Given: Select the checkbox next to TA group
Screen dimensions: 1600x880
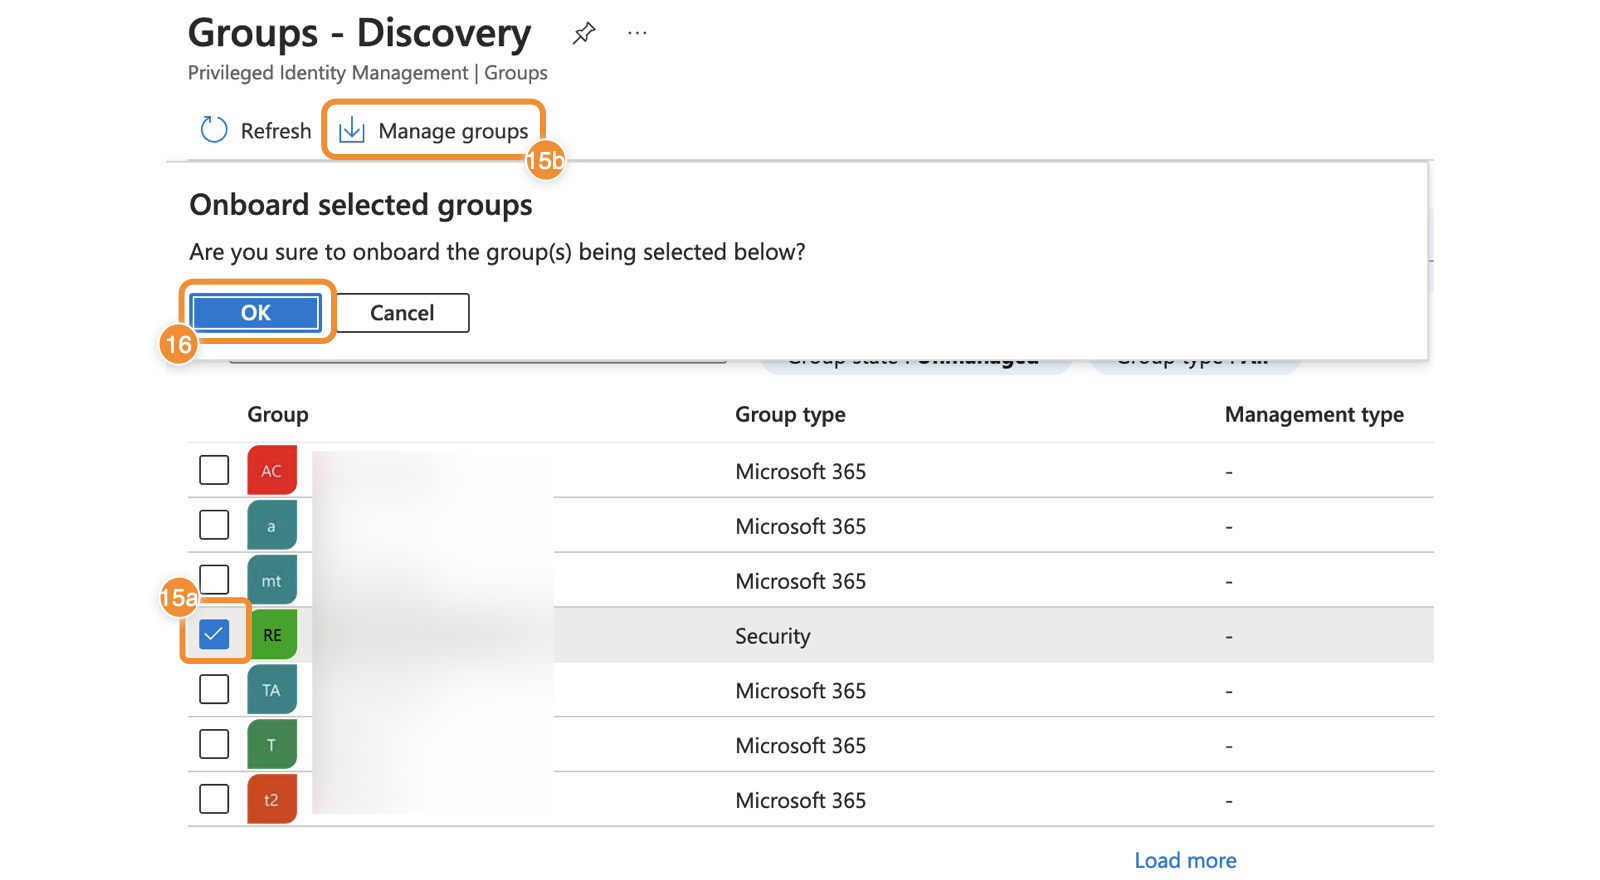Looking at the screenshot, I should pyautogui.click(x=214, y=689).
